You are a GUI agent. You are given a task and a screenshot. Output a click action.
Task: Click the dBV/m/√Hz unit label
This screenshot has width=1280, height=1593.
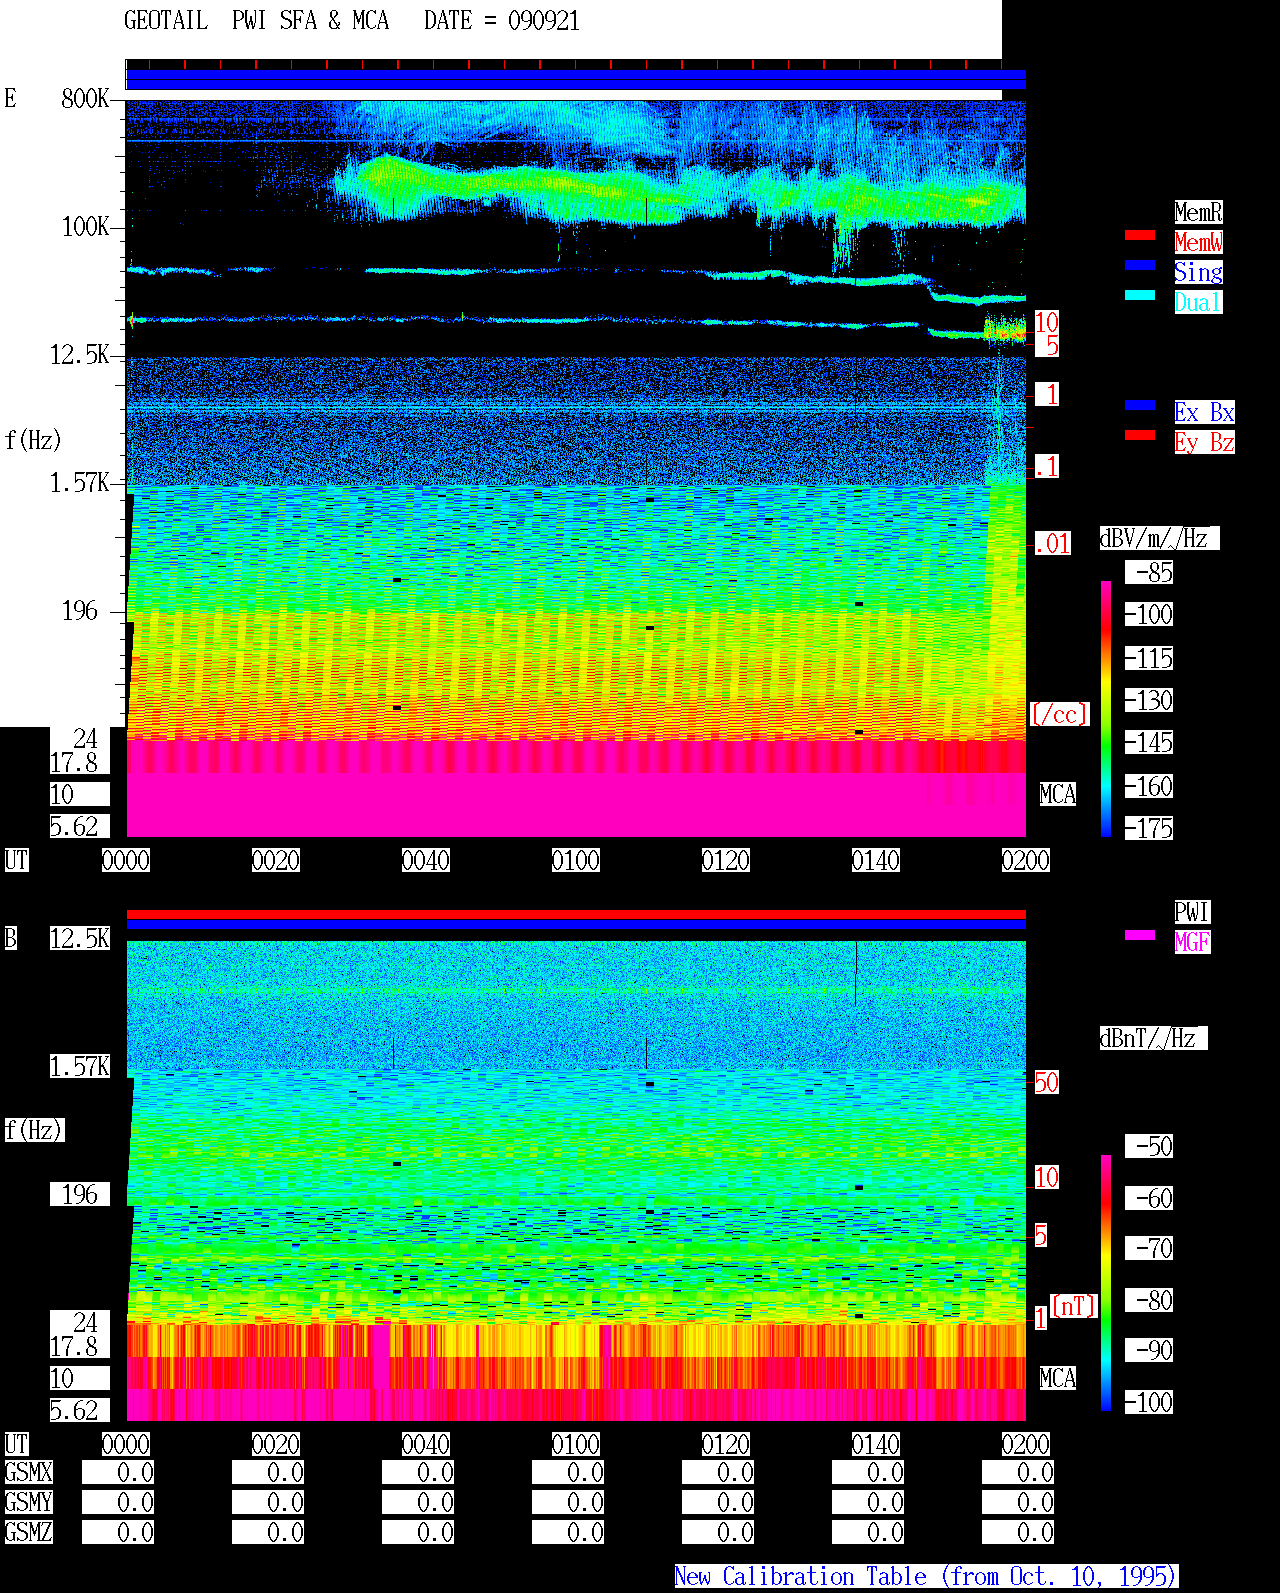1159,538
